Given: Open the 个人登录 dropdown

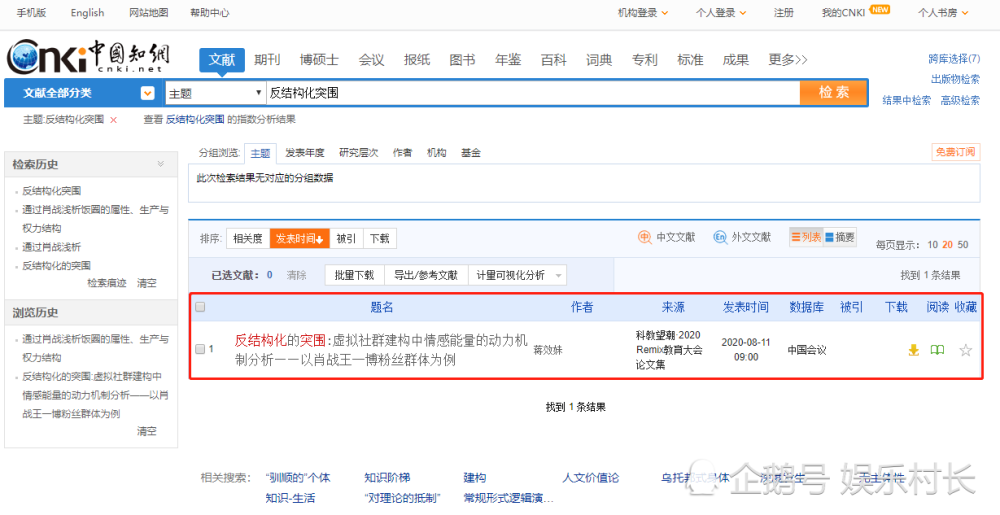Looking at the screenshot, I should click(721, 13).
